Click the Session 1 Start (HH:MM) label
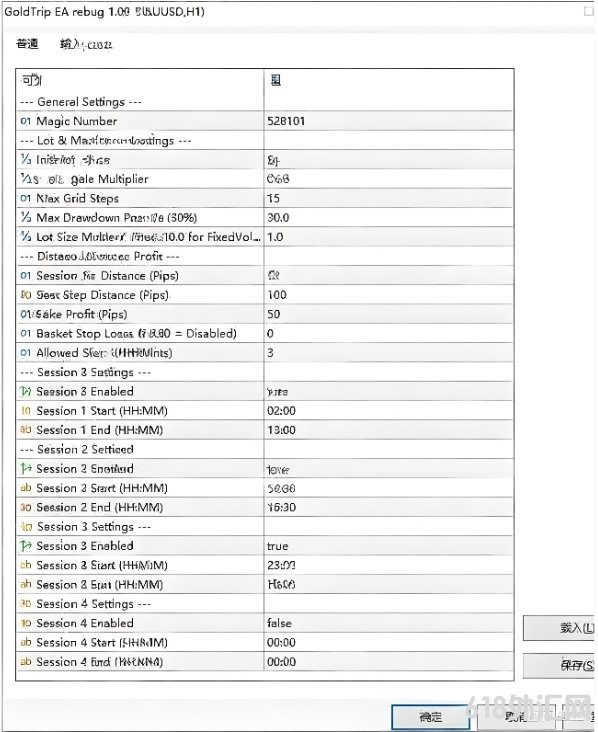Screen dimensions: 598x732 pos(102,411)
